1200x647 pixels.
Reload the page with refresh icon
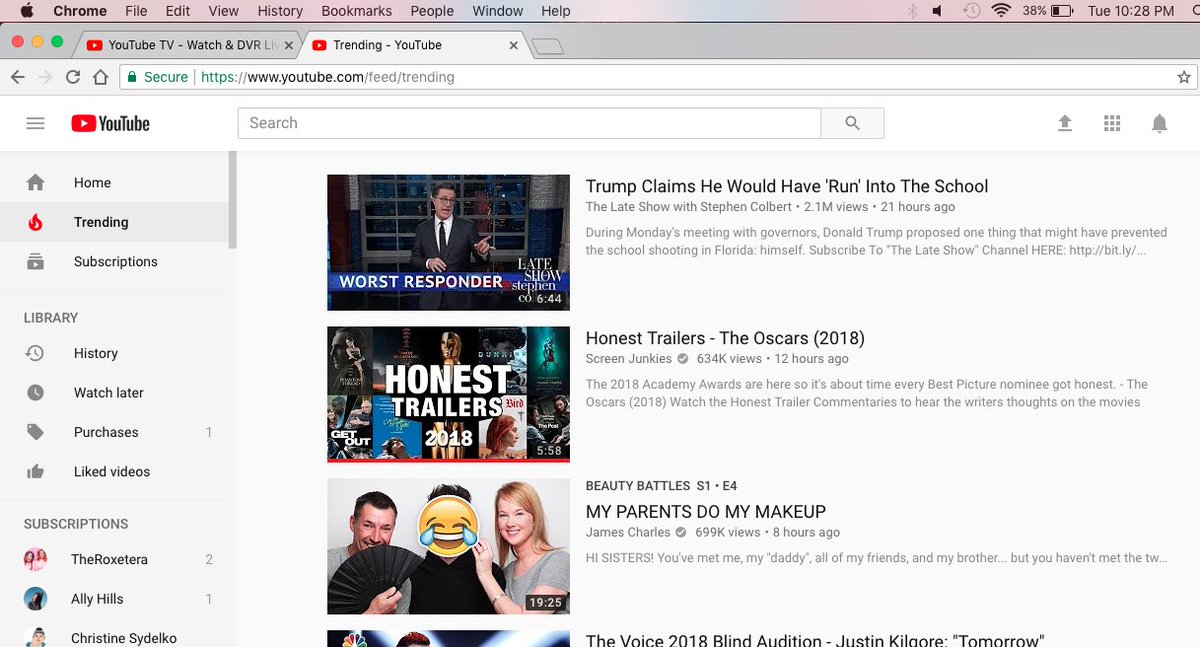click(73, 77)
